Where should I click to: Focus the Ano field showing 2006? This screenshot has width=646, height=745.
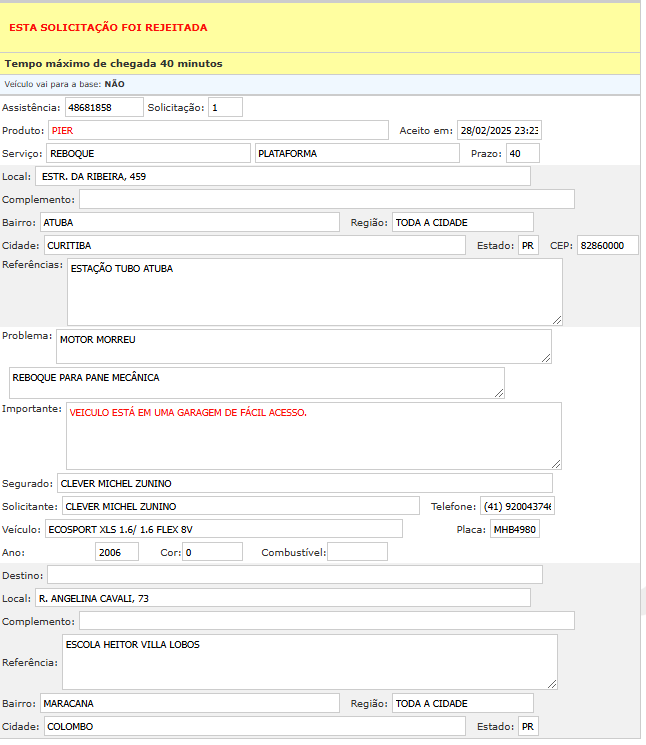click(x=117, y=552)
